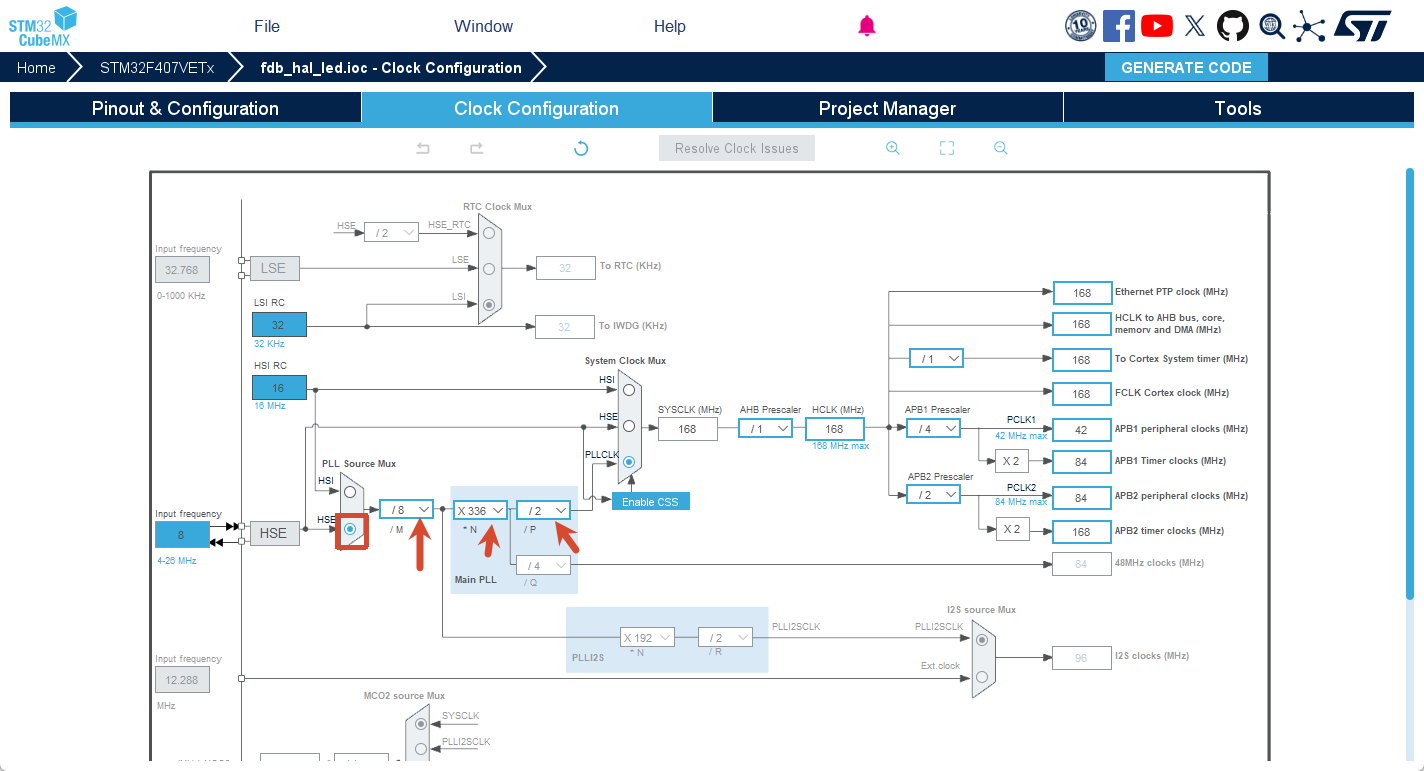The width and height of the screenshot is (1424, 771).
Task: Select HSE in the PLL Source Mux
Action: [x=350, y=529]
